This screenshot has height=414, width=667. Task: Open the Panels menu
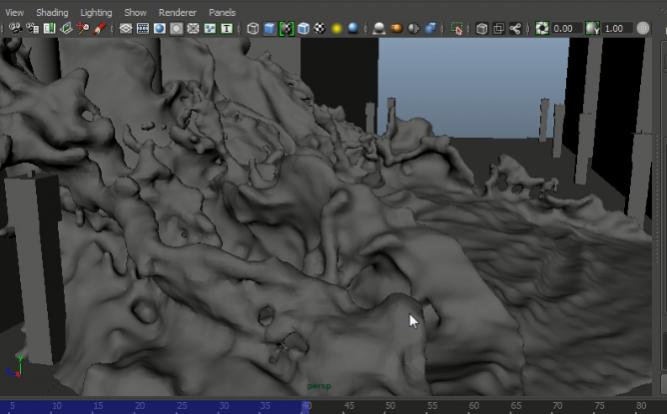tap(222, 12)
